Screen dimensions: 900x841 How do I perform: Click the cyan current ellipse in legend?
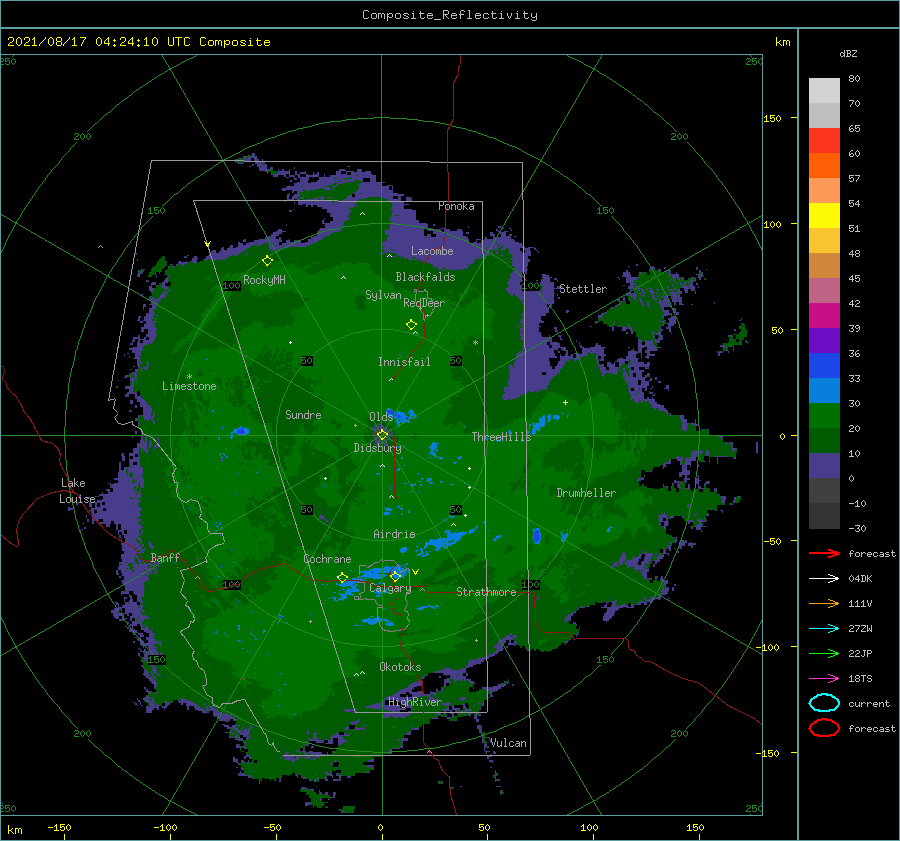pos(824,703)
